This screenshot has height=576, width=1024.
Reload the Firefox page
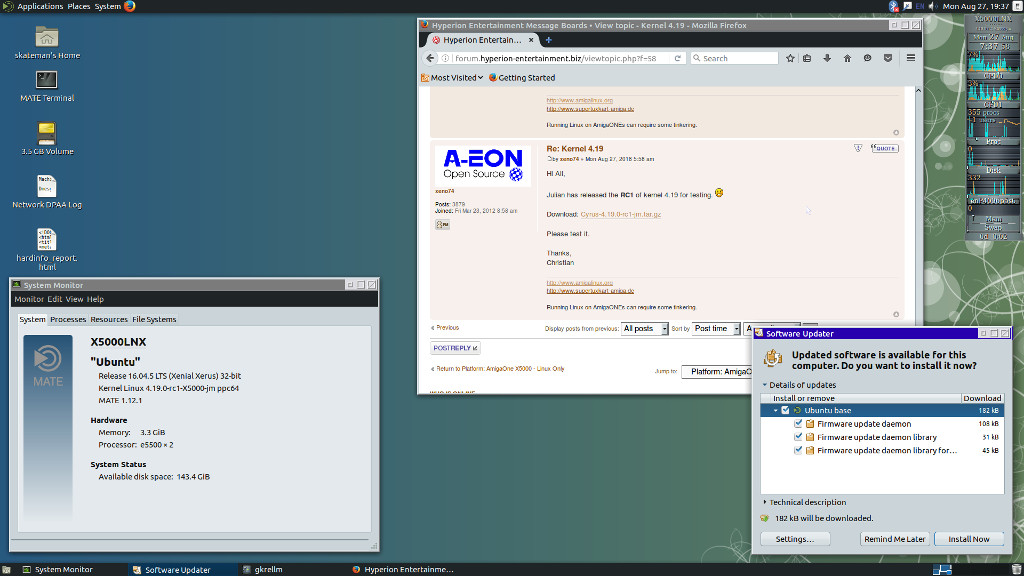[x=677, y=58]
